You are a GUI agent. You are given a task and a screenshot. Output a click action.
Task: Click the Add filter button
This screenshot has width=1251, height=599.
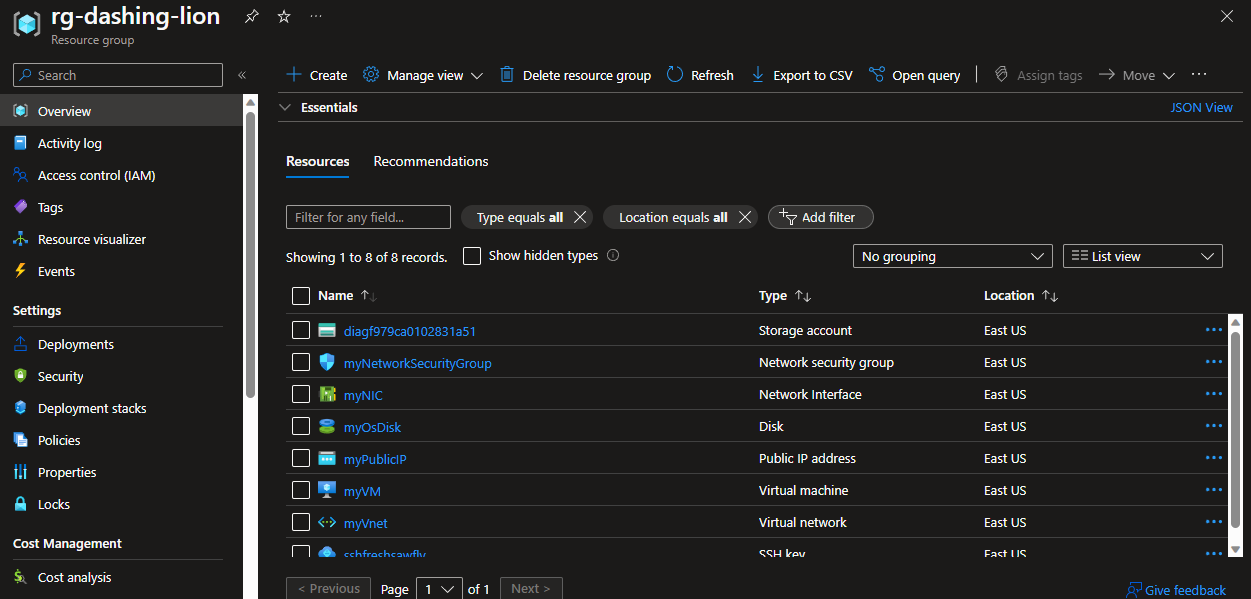point(820,217)
